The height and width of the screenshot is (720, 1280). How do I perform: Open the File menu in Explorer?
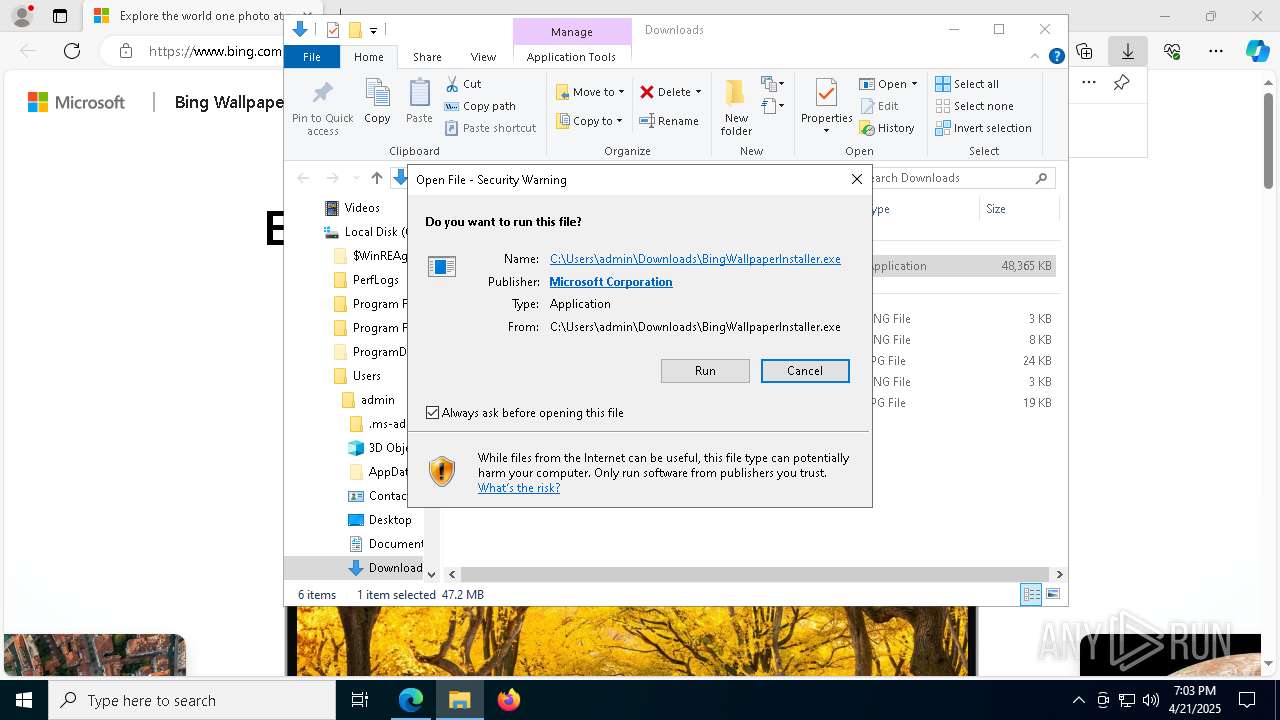[x=312, y=57]
